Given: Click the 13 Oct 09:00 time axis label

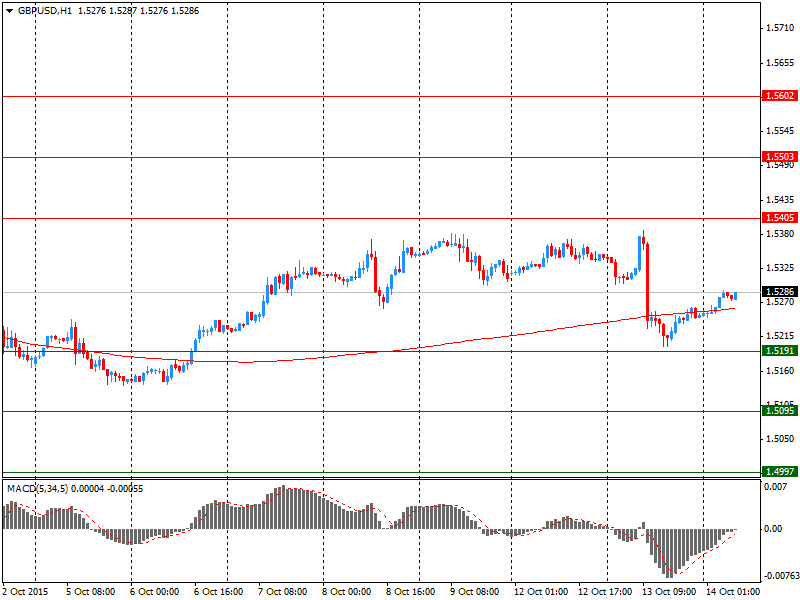Looking at the screenshot, I should click(x=669, y=592).
